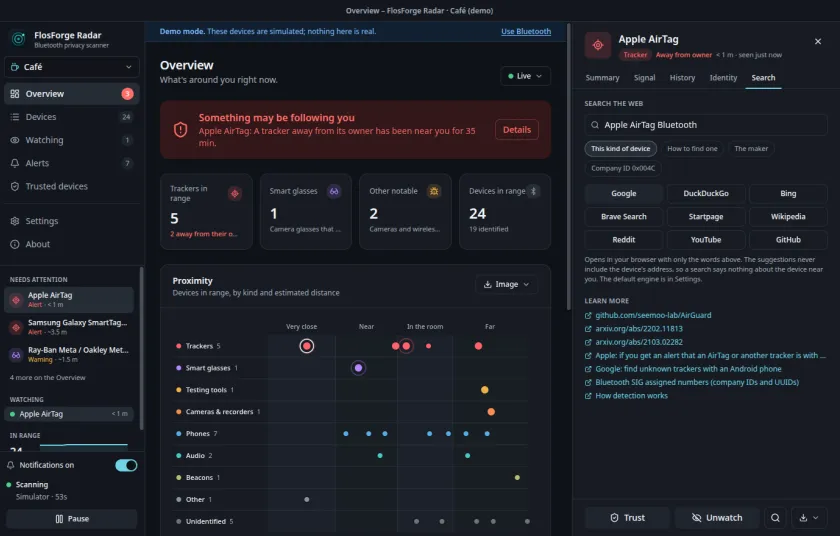840x536 pixels.
Task: Click the Other row dot in Very close column
Action: tap(306, 499)
